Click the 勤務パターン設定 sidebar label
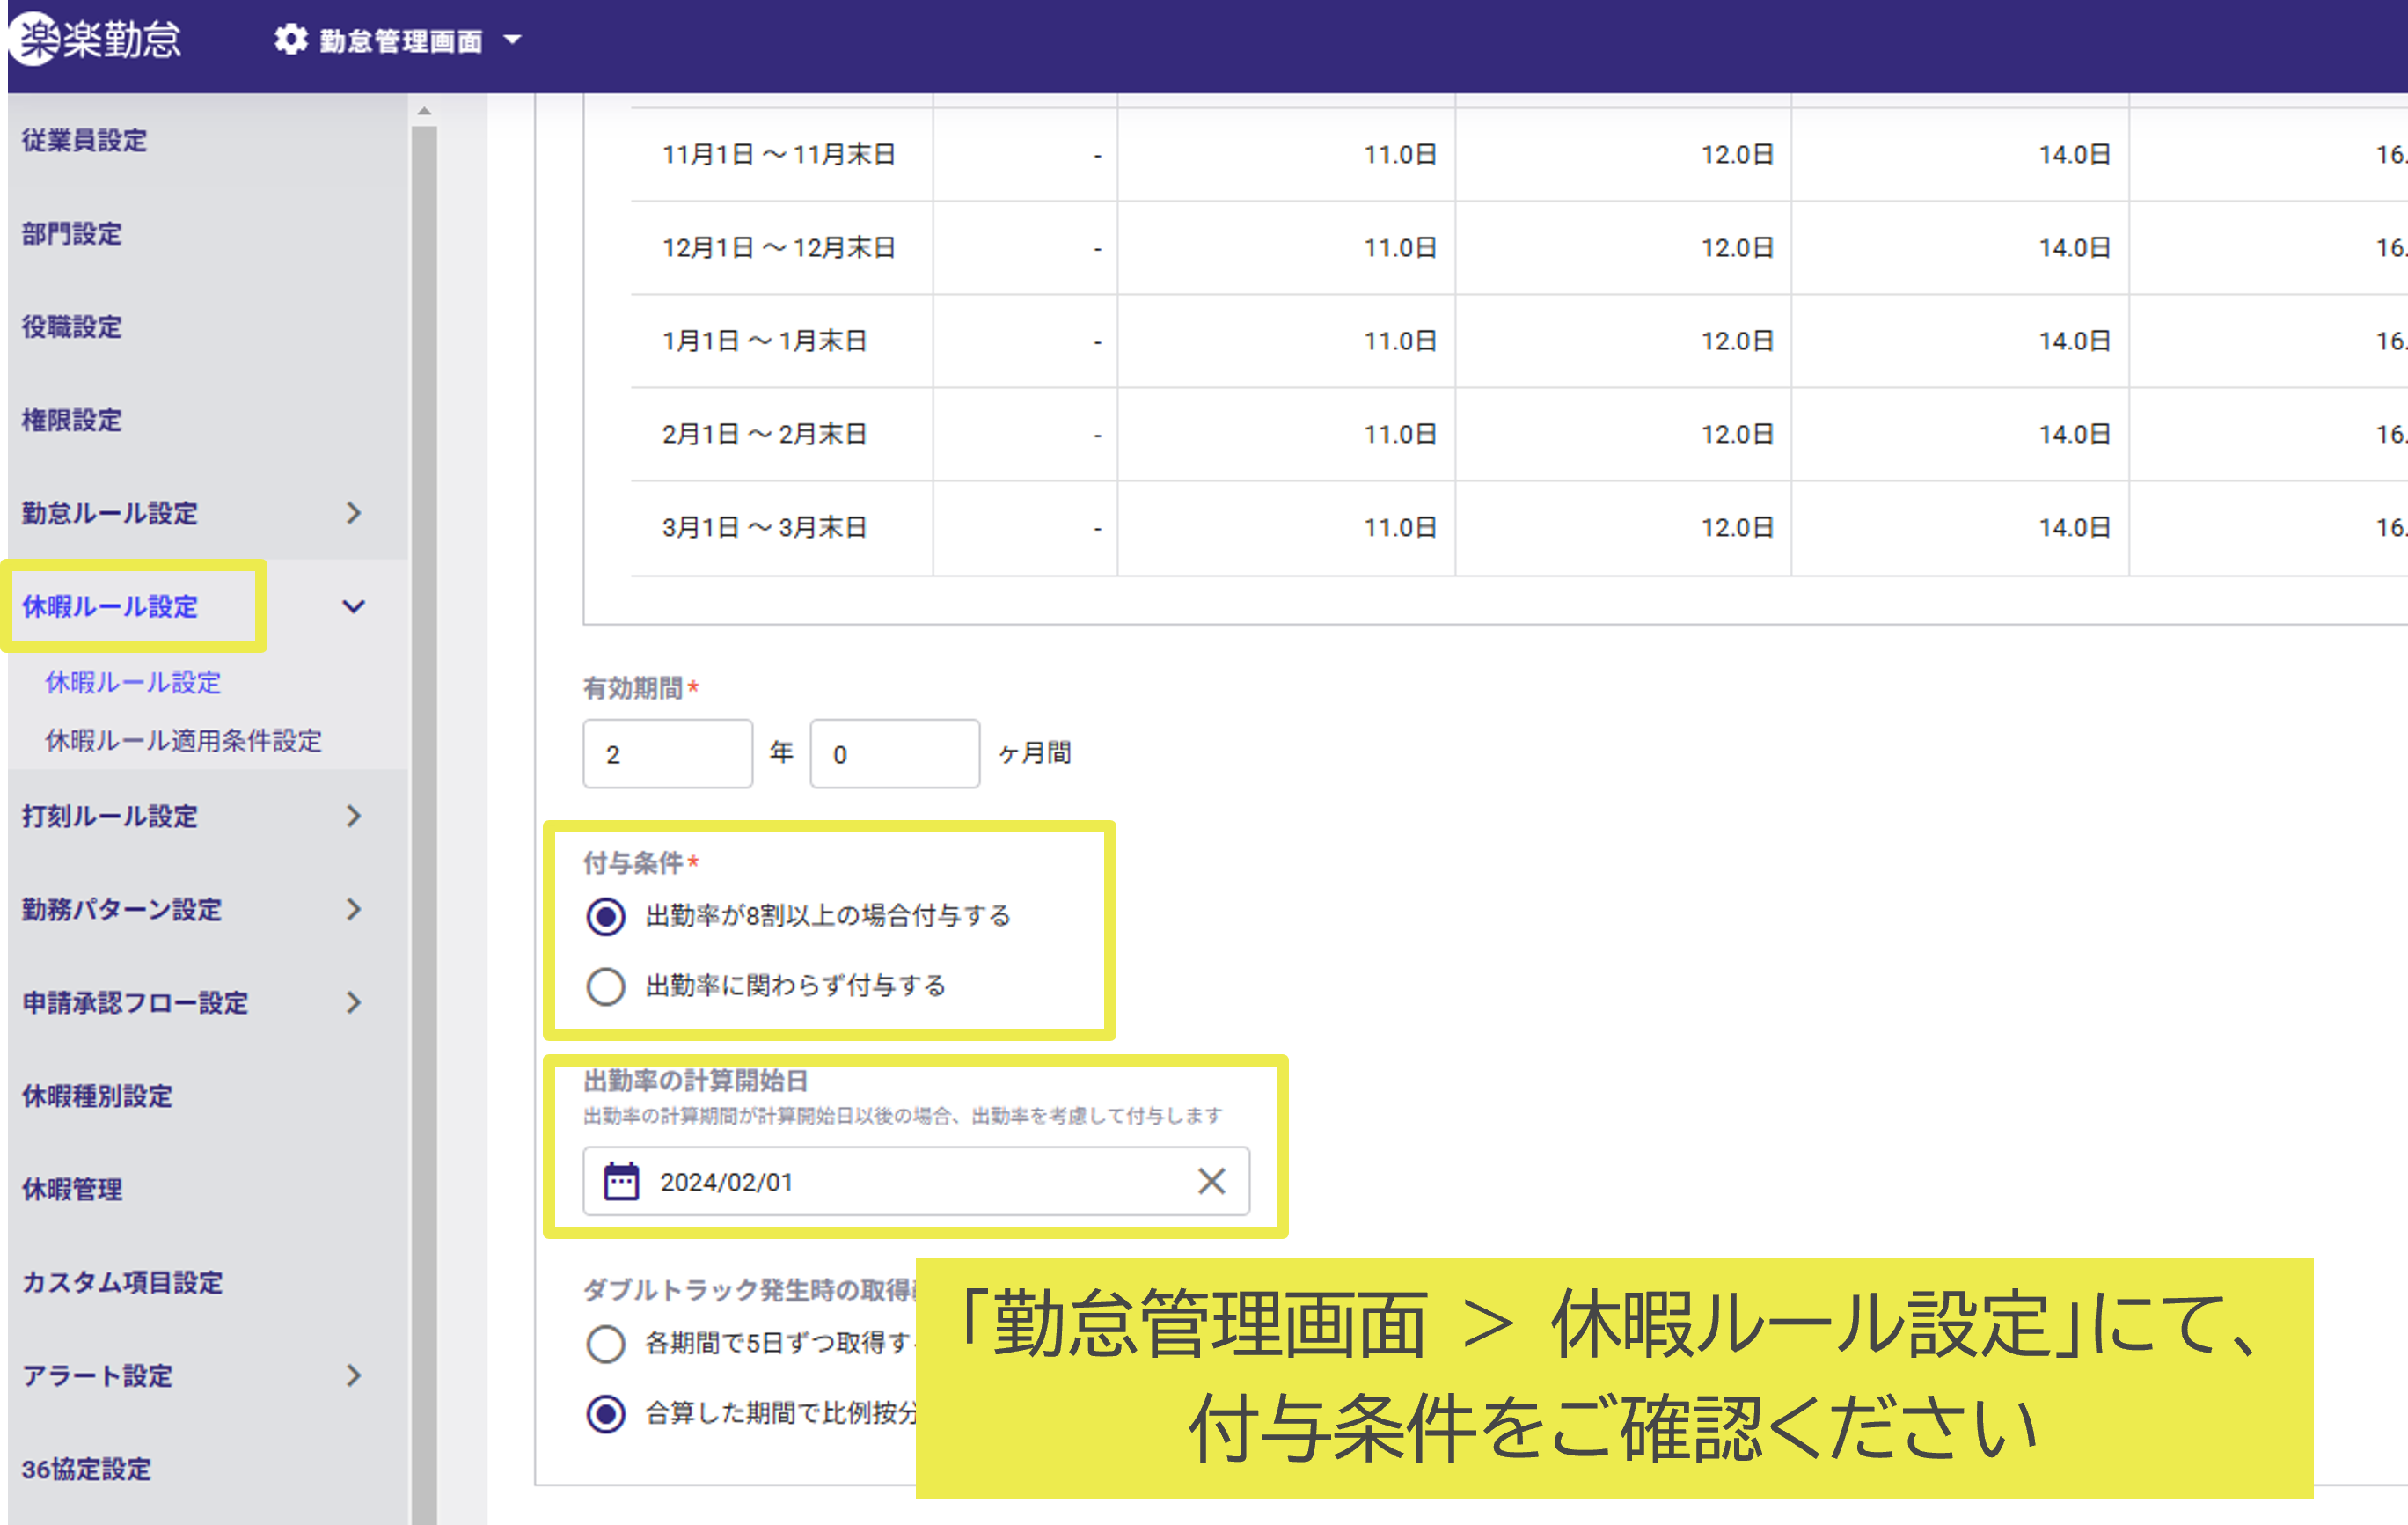The width and height of the screenshot is (2408, 1525). tap(122, 909)
